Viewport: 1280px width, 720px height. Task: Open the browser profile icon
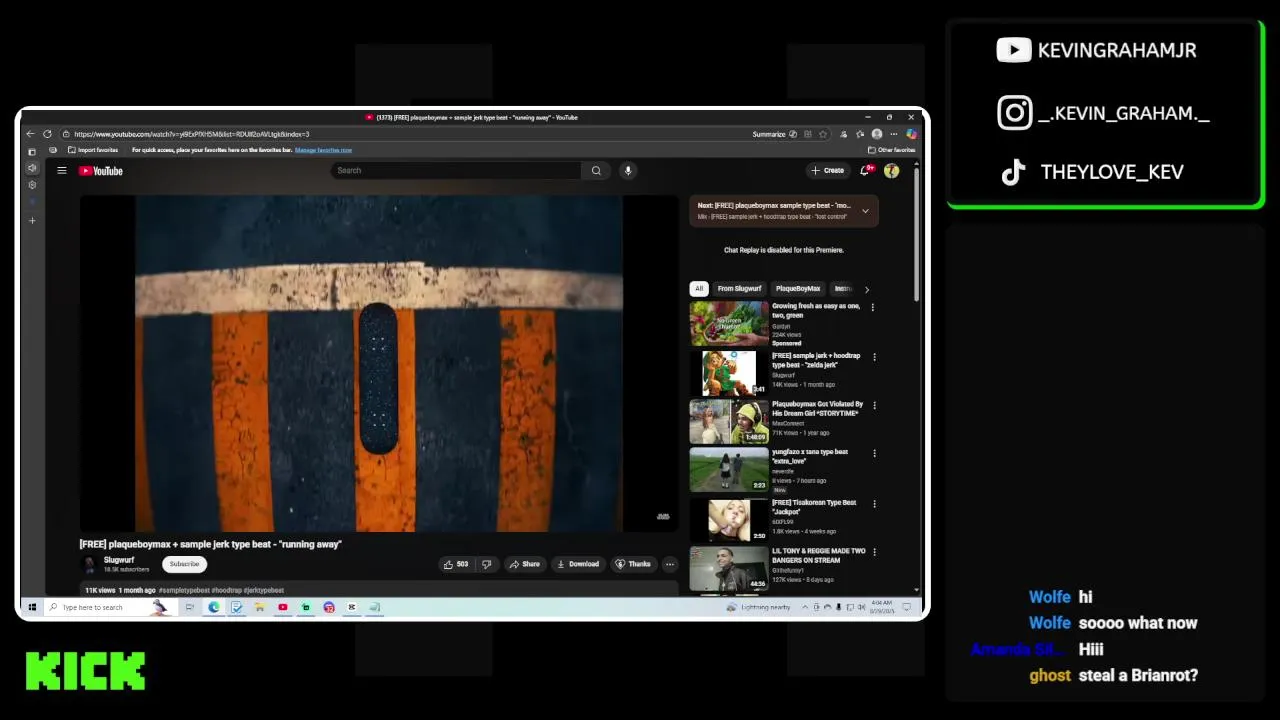click(x=877, y=134)
